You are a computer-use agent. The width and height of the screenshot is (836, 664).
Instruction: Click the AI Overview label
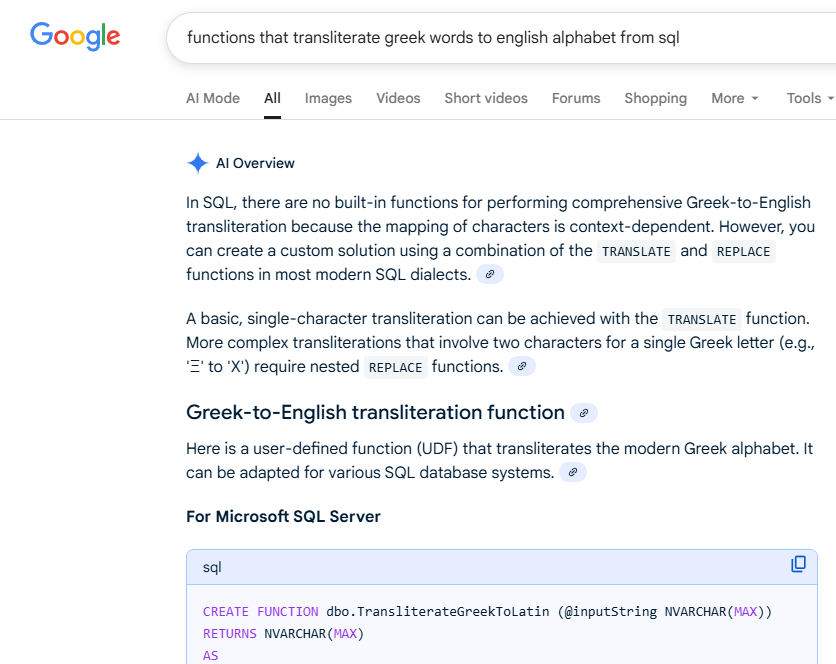pos(255,163)
